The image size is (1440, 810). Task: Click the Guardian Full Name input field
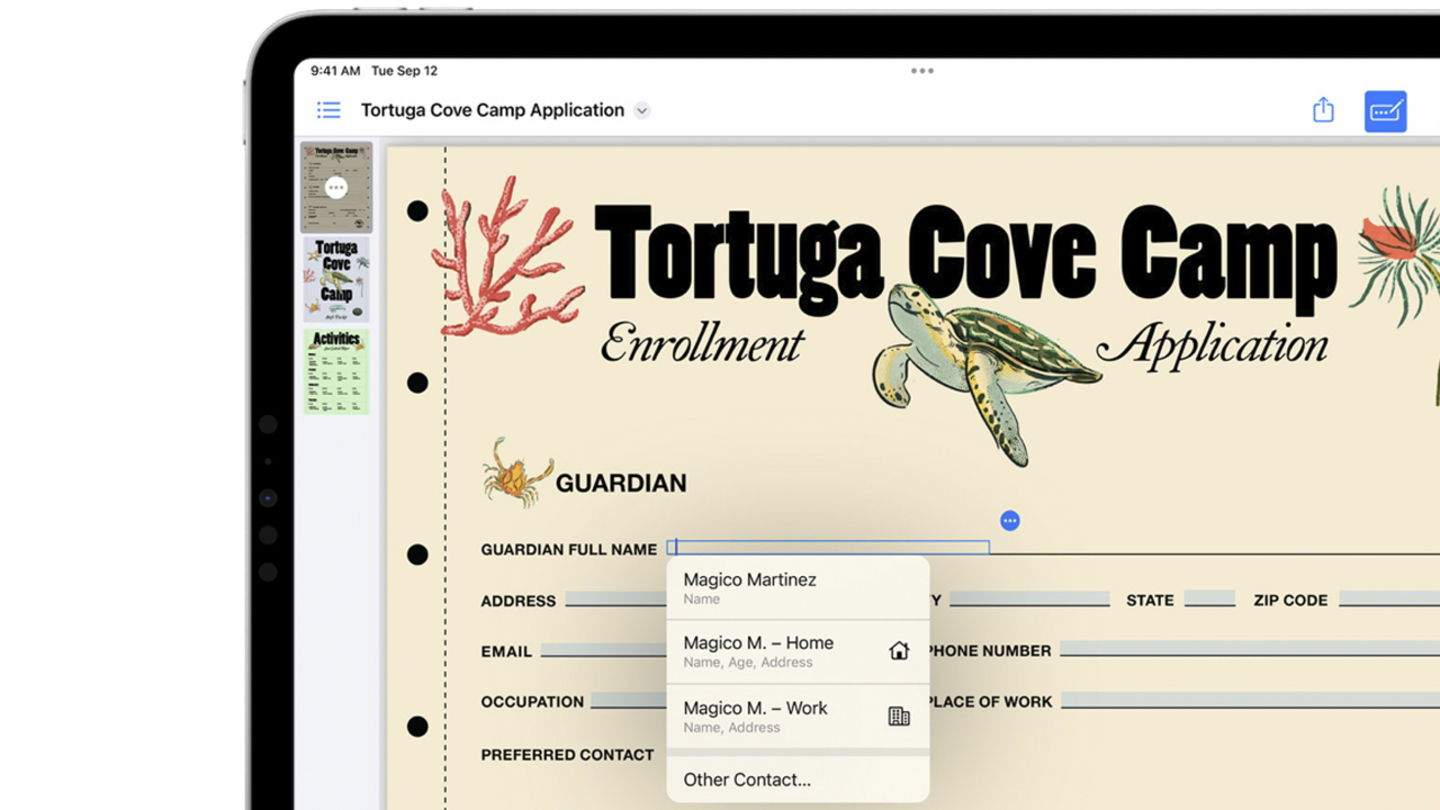[x=828, y=547]
